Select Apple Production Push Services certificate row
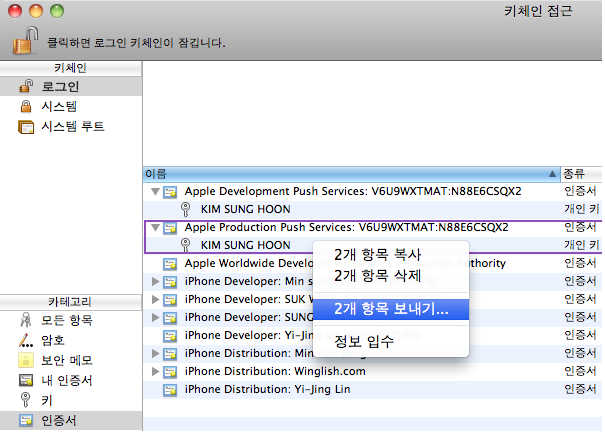Screen dimensions: 605x432 coord(373,227)
